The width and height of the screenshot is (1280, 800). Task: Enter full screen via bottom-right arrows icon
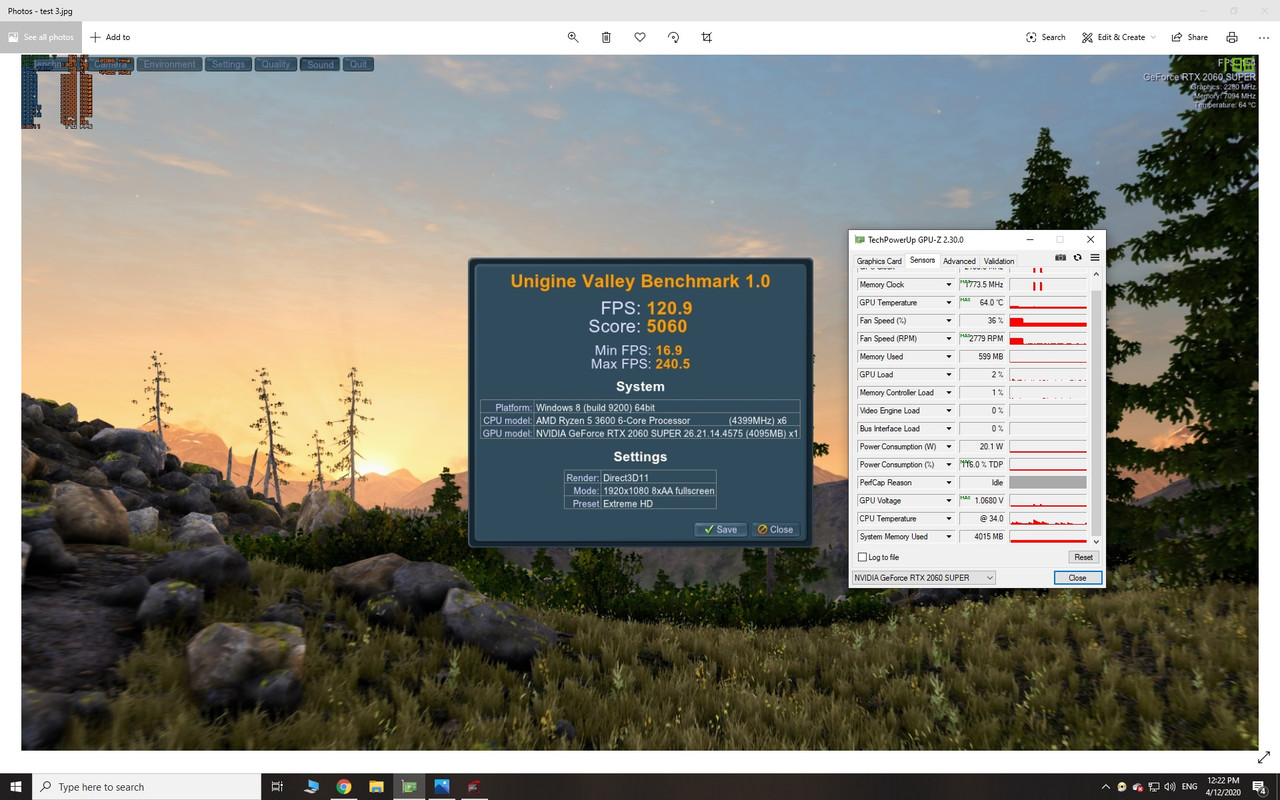pos(1264,758)
